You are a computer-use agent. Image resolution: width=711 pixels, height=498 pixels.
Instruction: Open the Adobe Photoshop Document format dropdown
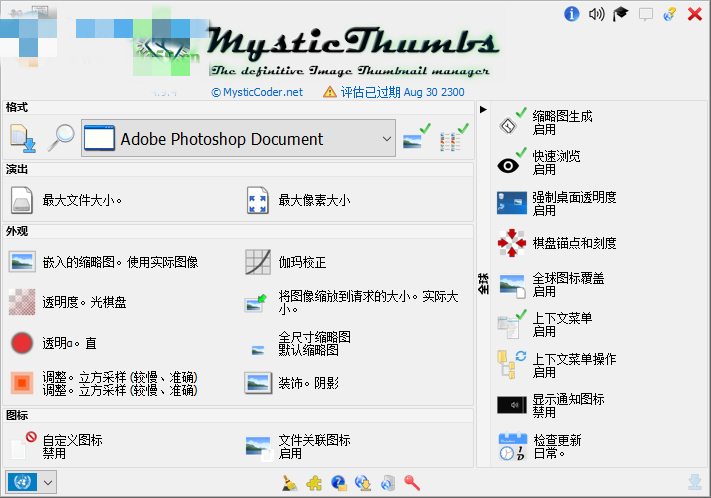click(240, 140)
